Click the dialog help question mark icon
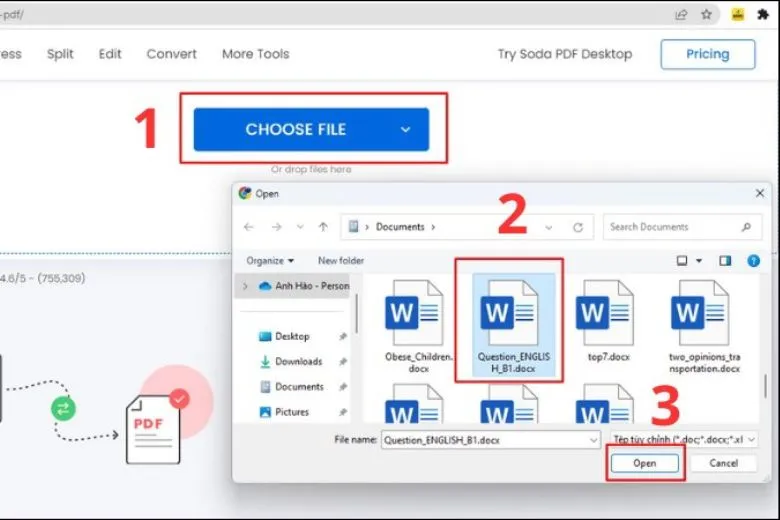The image size is (780, 520). tap(753, 261)
